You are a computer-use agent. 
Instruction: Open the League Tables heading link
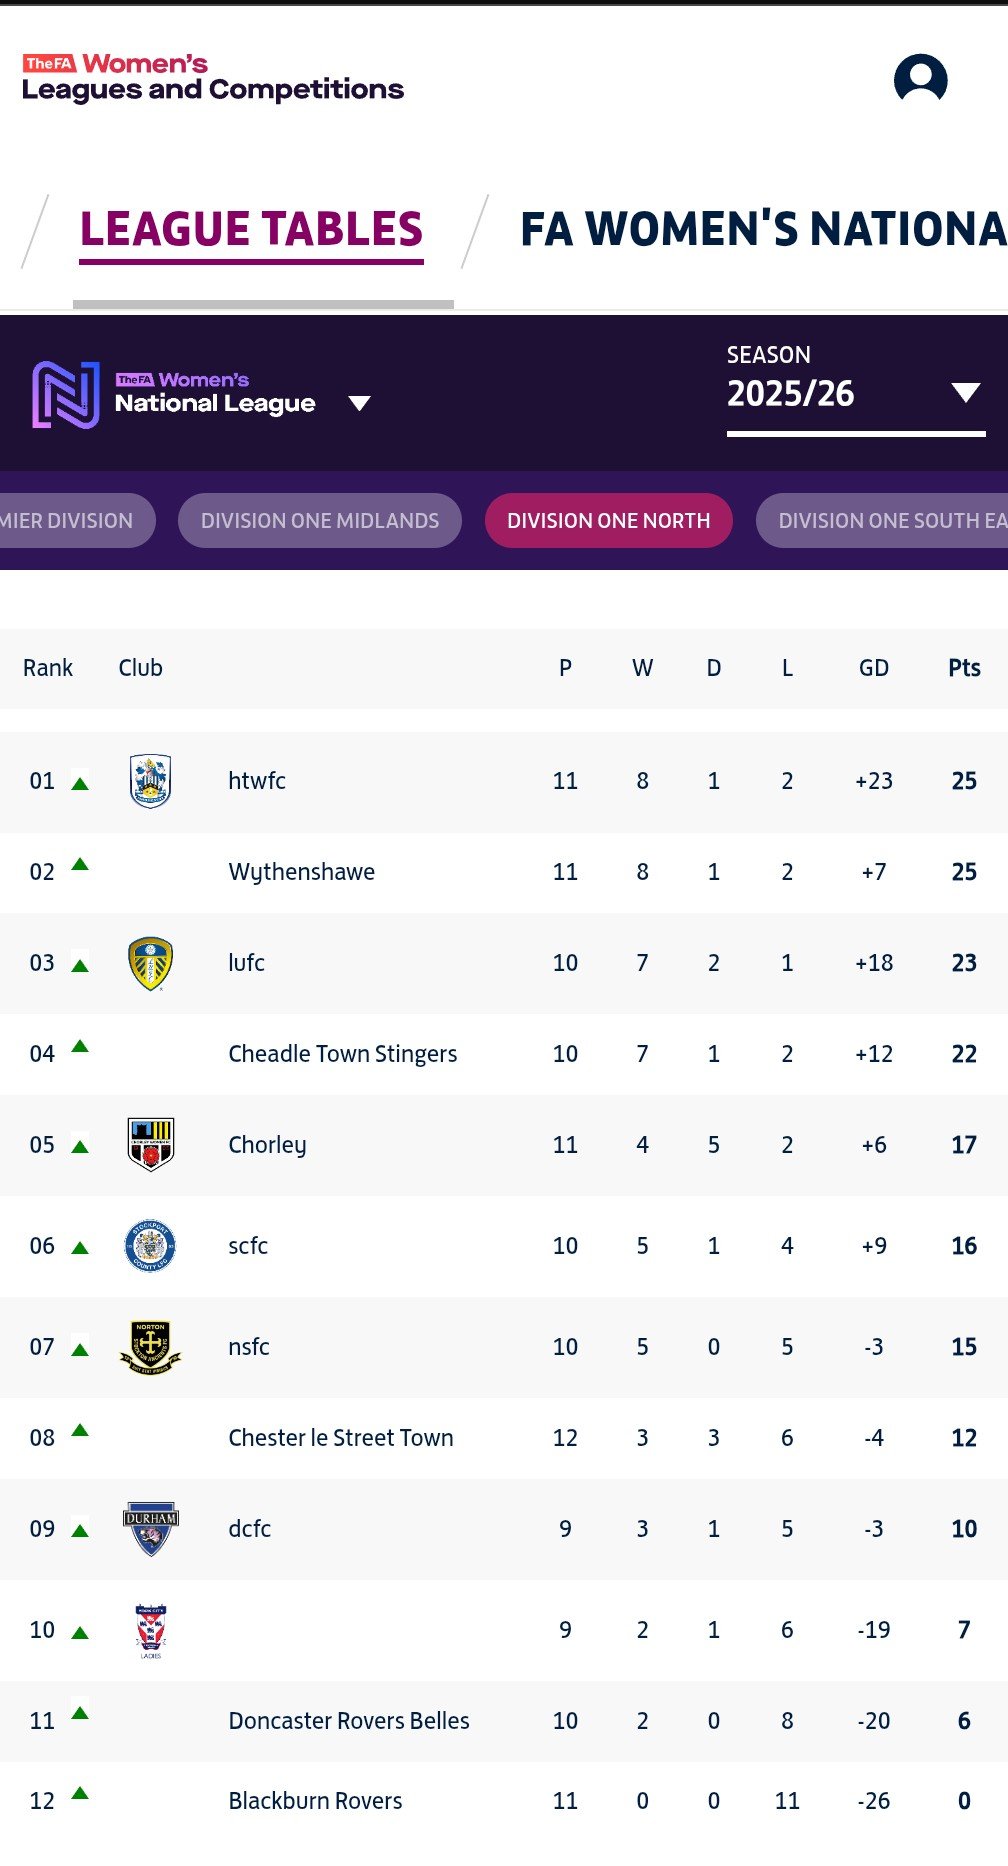(x=251, y=229)
